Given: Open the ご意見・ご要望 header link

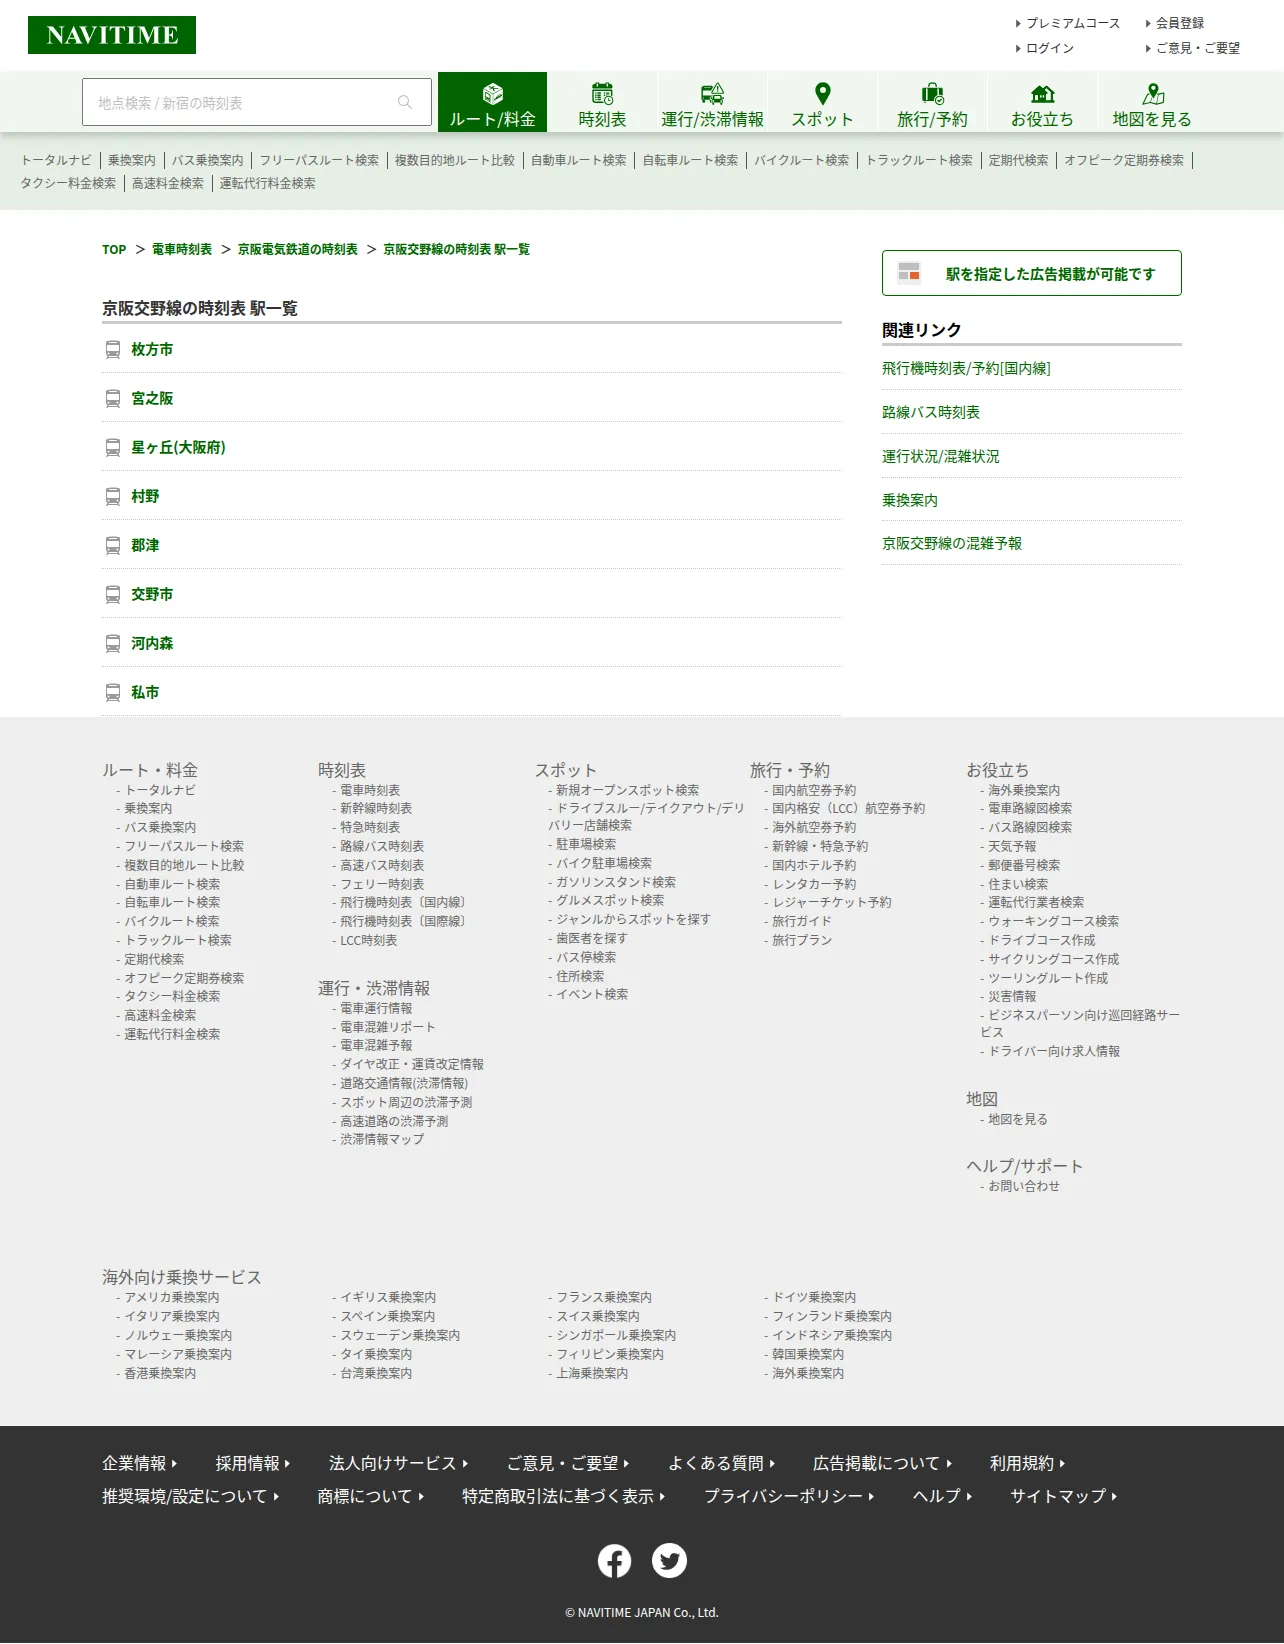Looking at the screenshot, I should click(x=1198, y=48).
